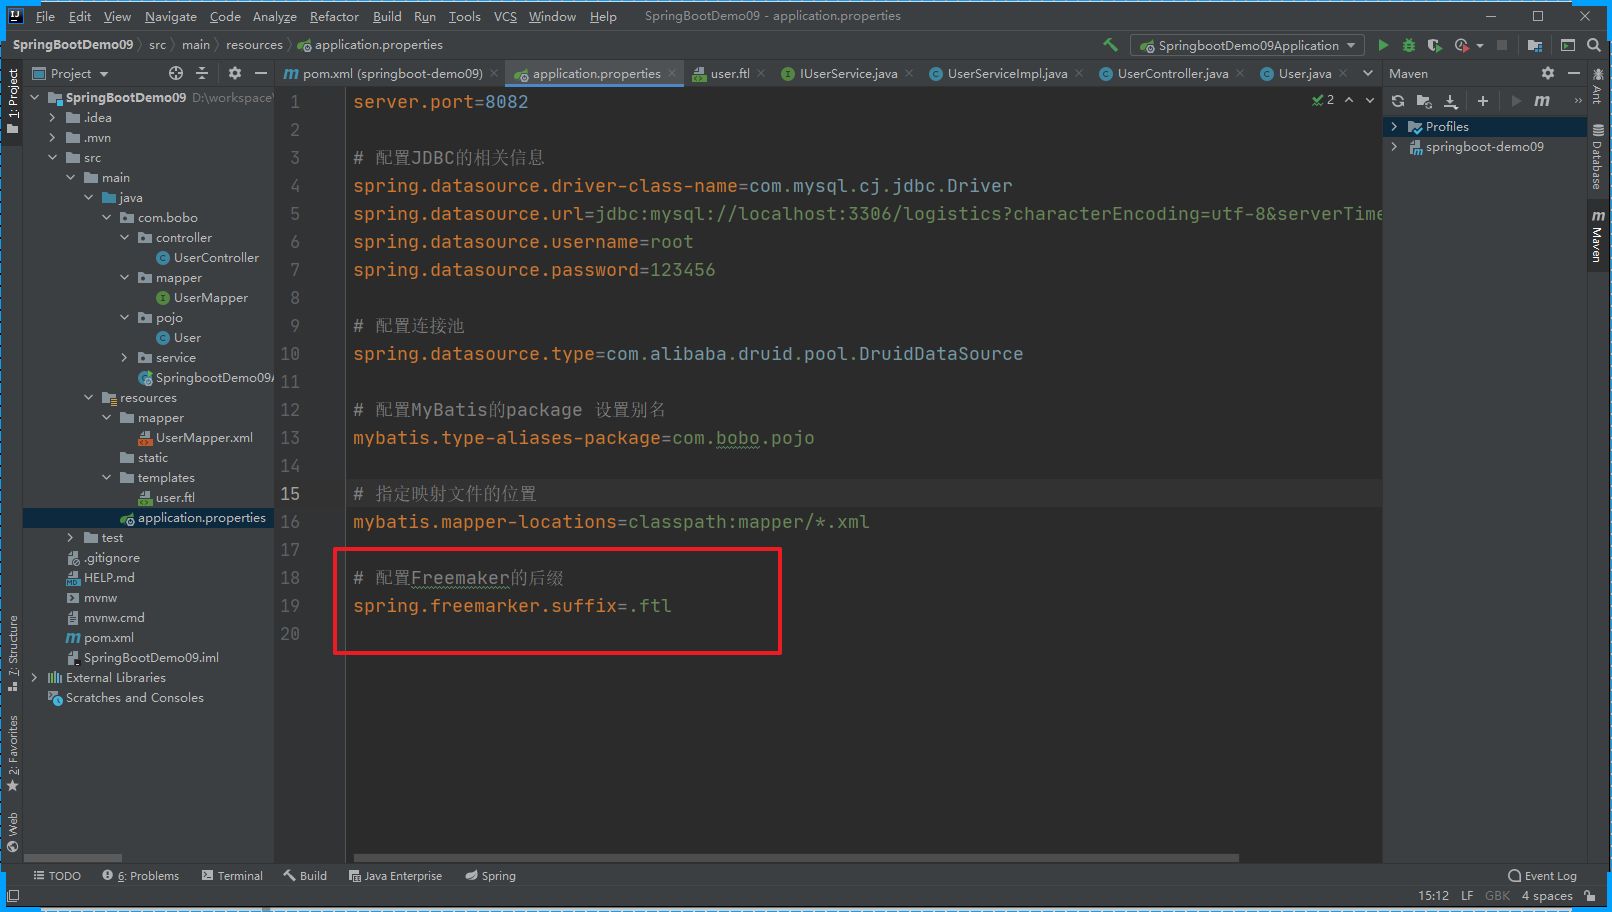Toggle the Project tool window stripe
Screen dimensions: 1612x912
click(12, 101)
